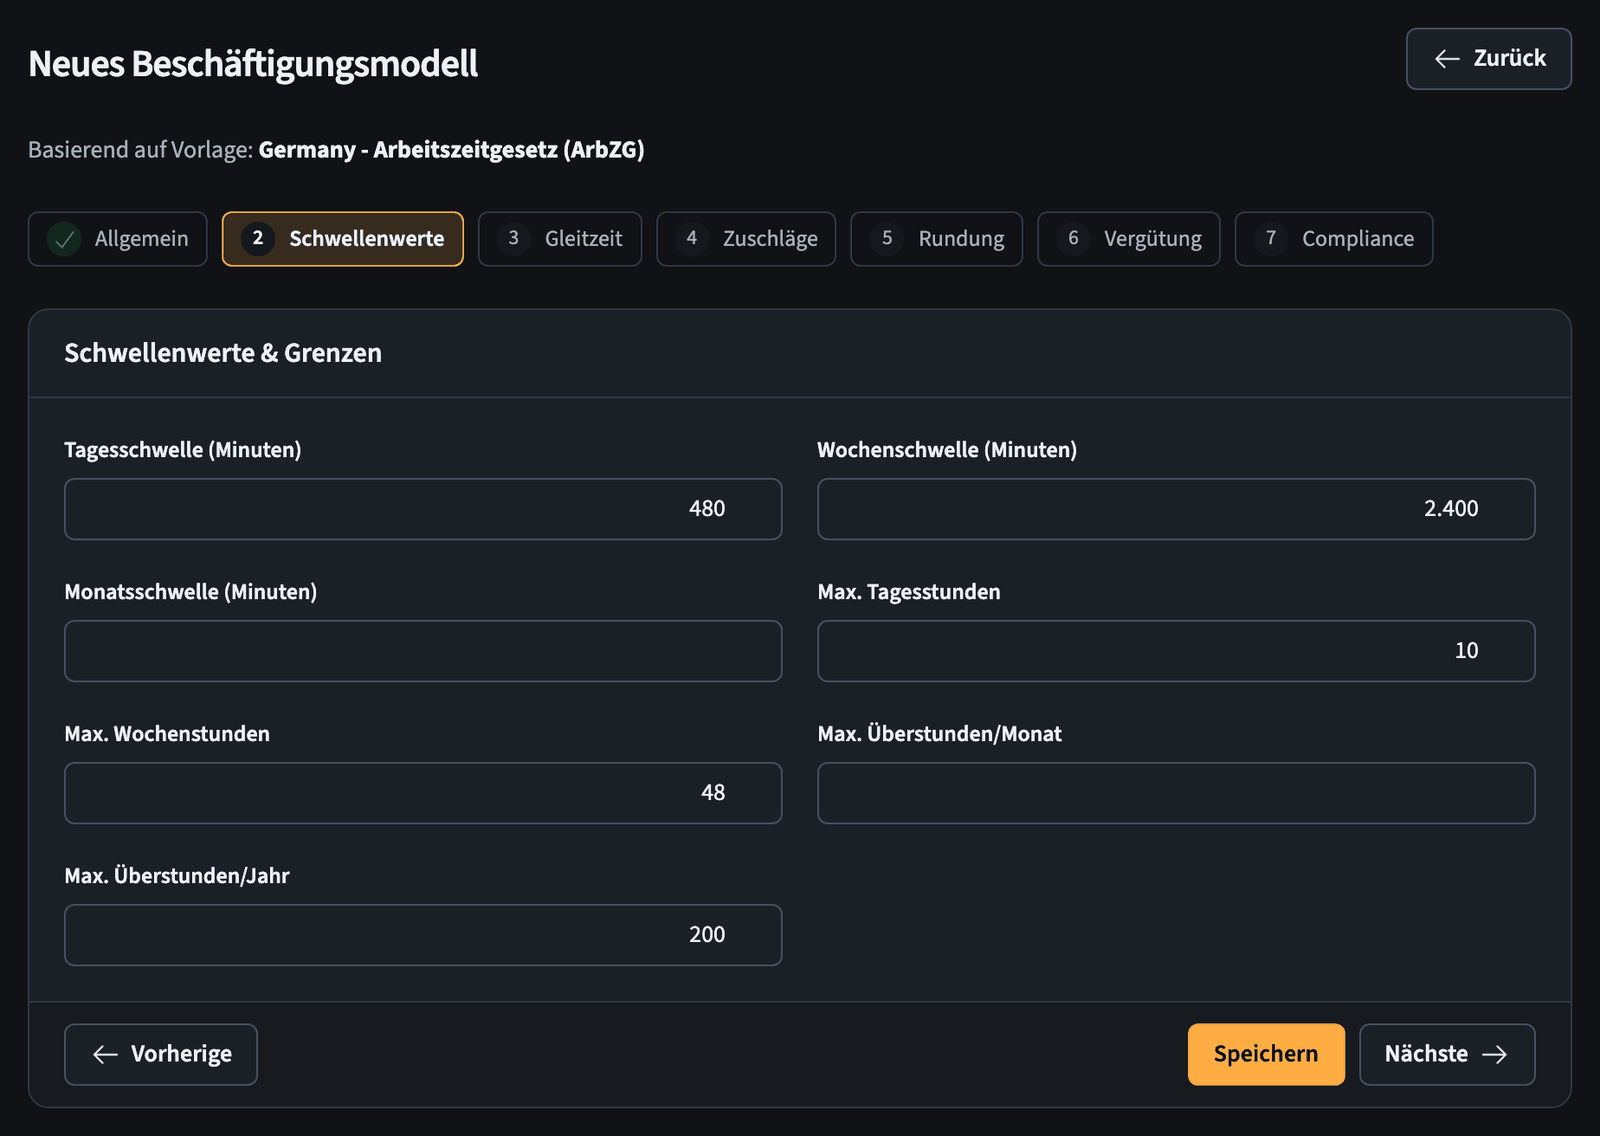Screen dimensions: 1600x1136
Task: Click the Zurück back button
Action: coord(1488,59)
